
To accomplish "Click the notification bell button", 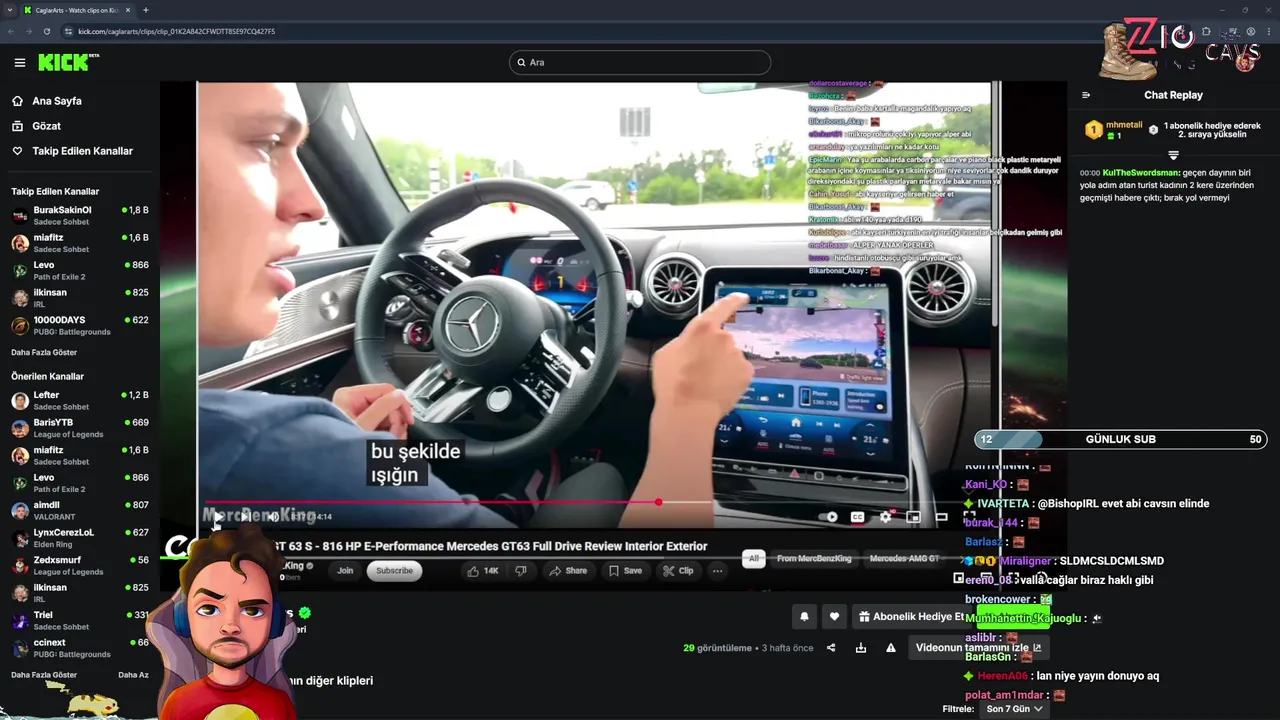I will pyautogui.click(x=804, y=617).
